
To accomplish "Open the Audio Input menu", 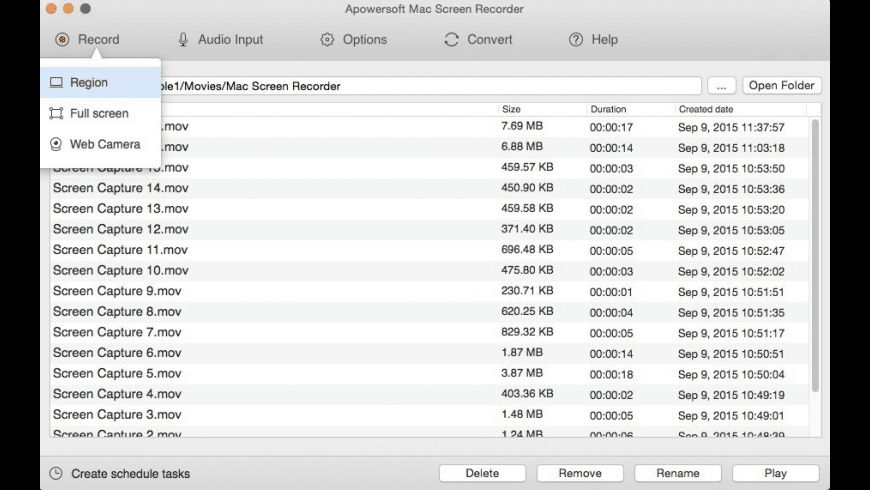I will pos(221,39).
